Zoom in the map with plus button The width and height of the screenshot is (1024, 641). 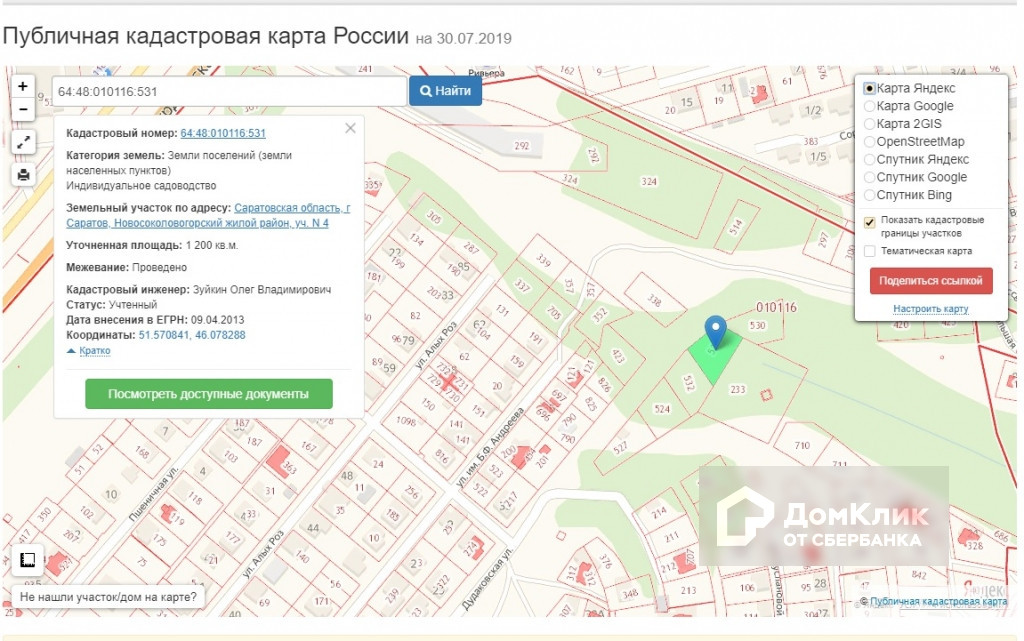click(x=23, y=86)
